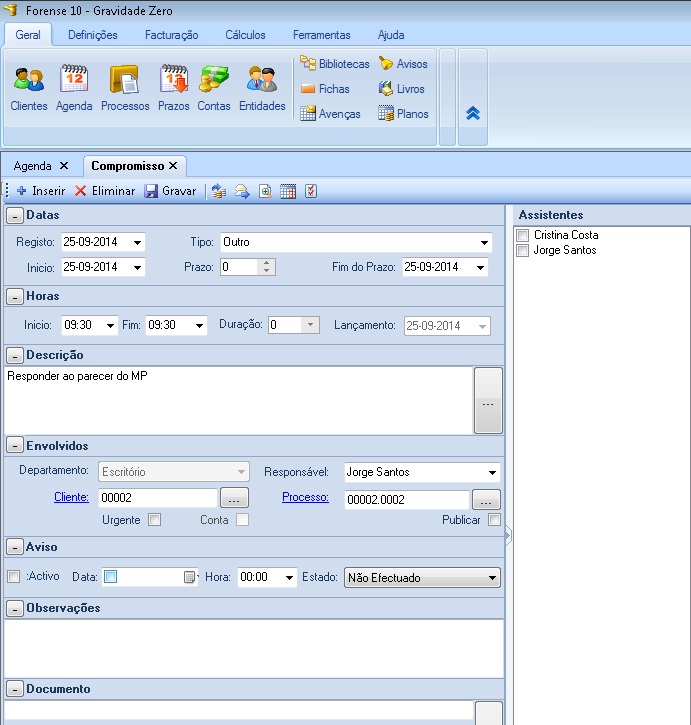
Task: Click the coins with arrow toolbar icon
Action: [219, 191]
